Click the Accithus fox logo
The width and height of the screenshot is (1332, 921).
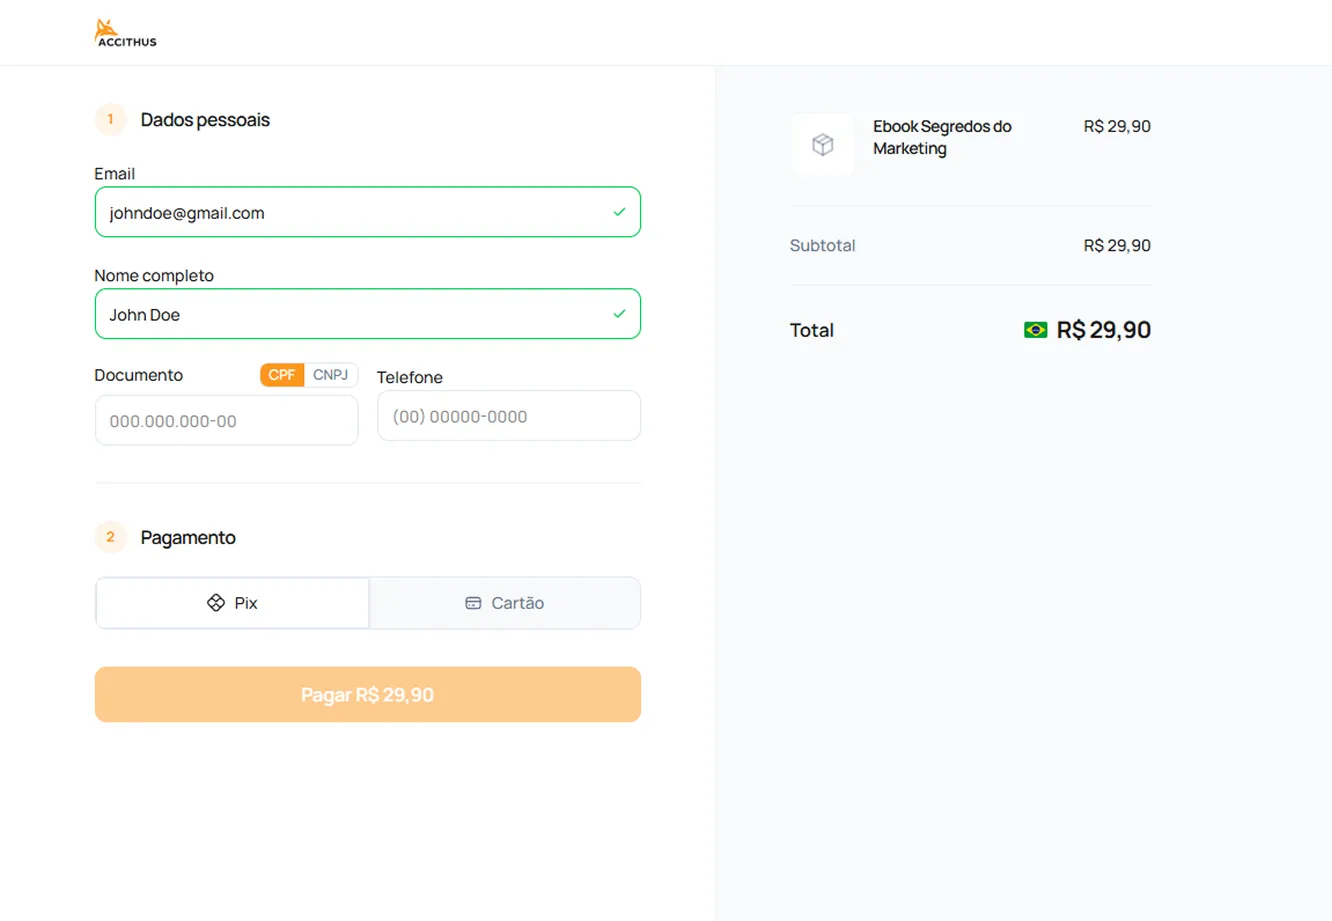click(x=125, y=33)
